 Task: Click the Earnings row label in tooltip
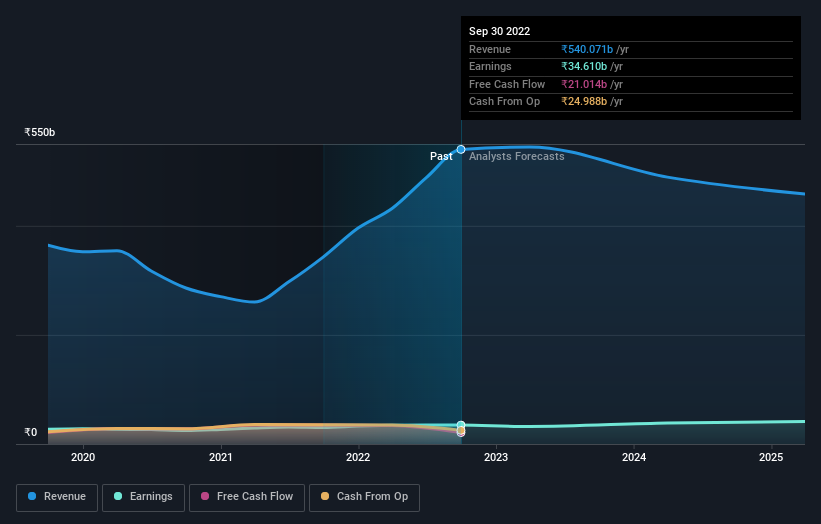click(490, 66)
